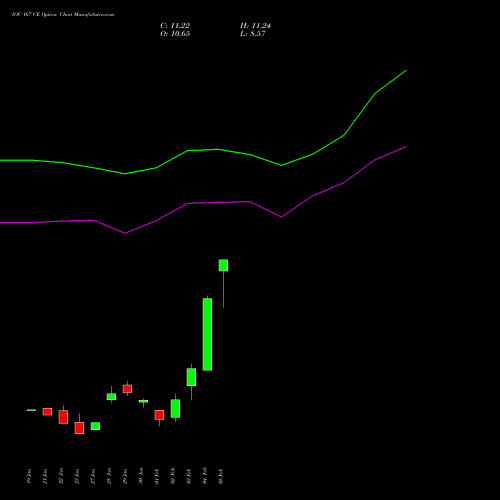The height and width of the screenshot is (500, 500).
Task: Select the 30 Jan date label
Action: pyautogui.click(x=141, y=476)
